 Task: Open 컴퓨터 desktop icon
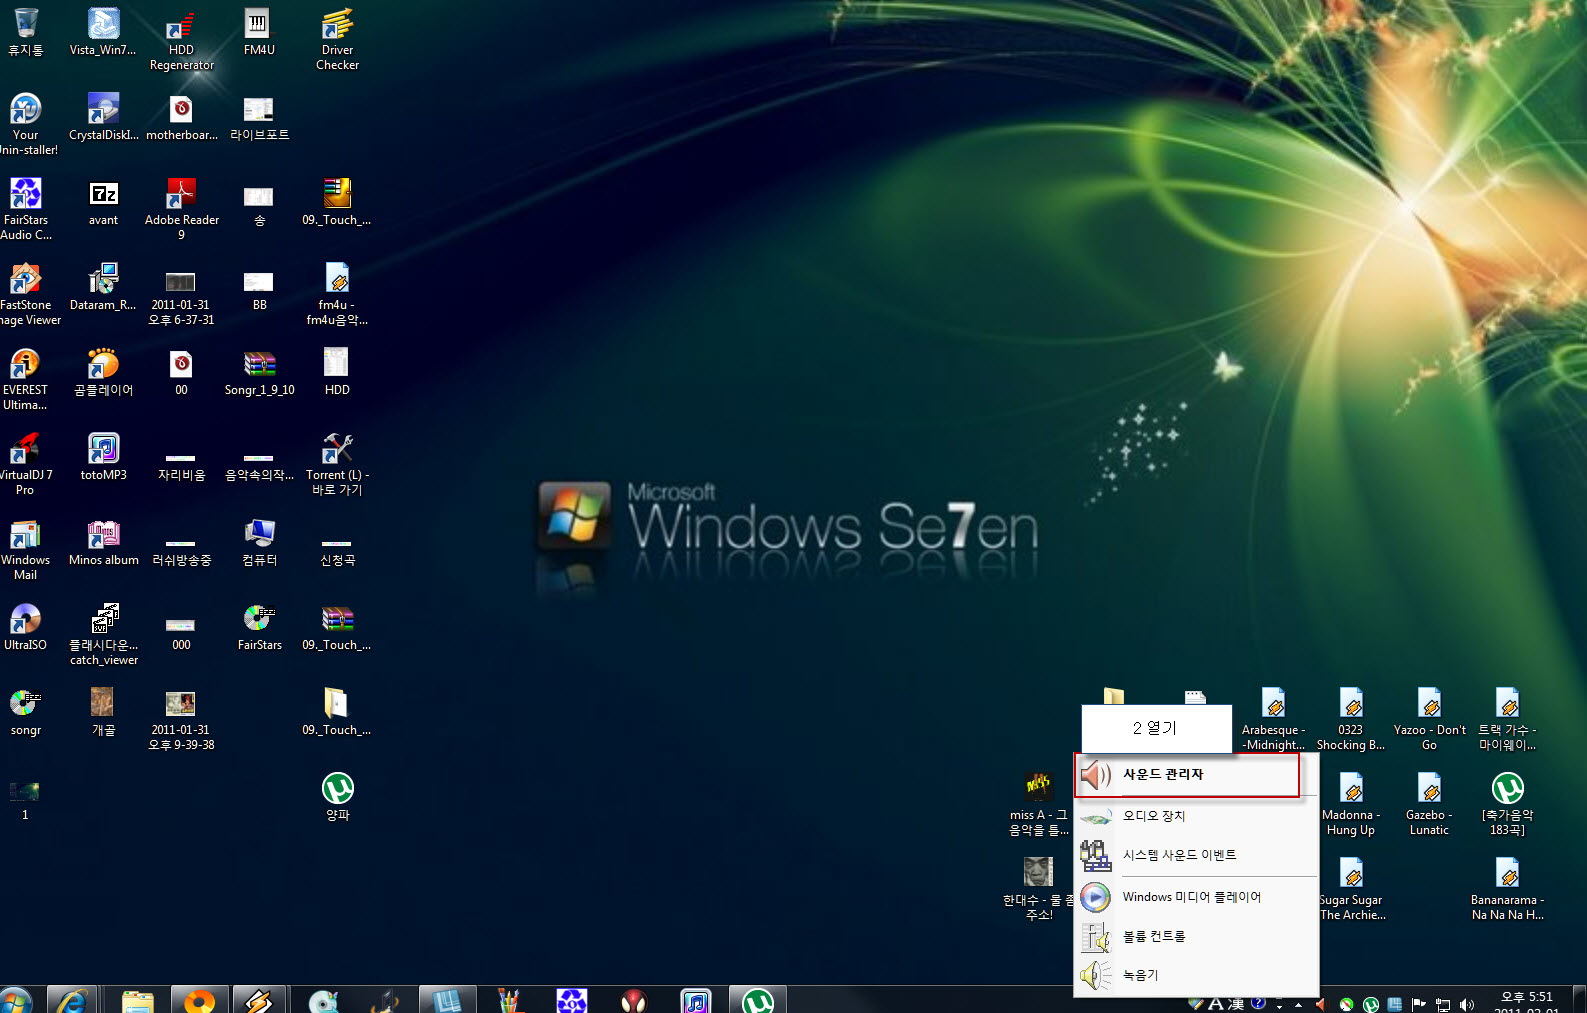259,542
